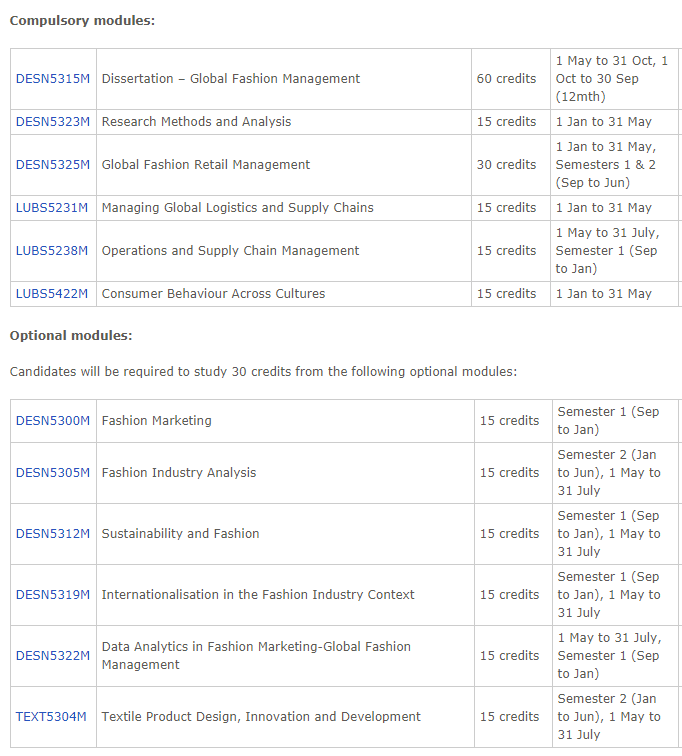The width and height of the screenshot is (682, 756).
Task: Open the LUBS5238M module link
Action: [53, 251]
